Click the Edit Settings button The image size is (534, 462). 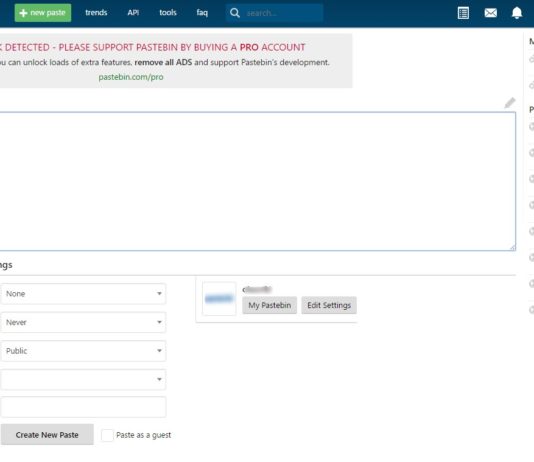[x=329, y=305]
